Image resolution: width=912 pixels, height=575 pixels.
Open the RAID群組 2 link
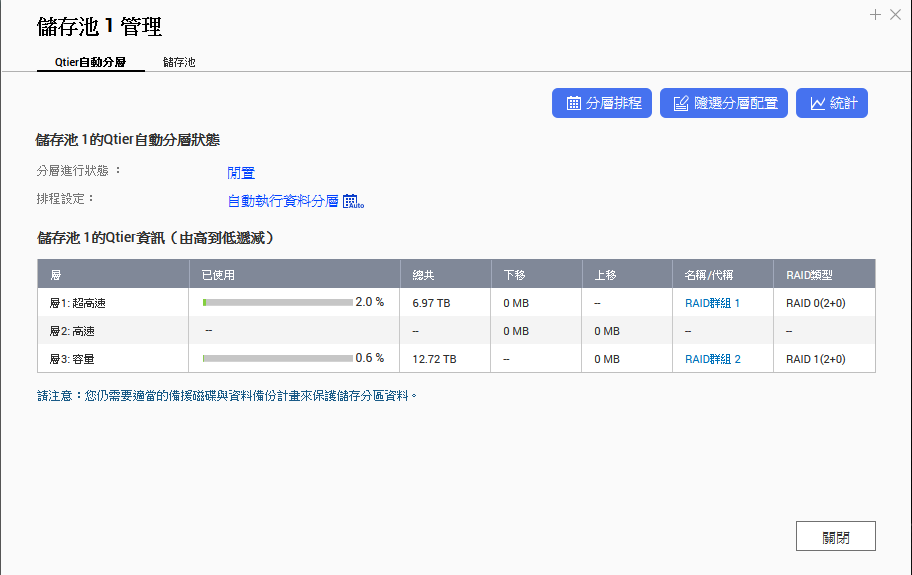(712, 358)
